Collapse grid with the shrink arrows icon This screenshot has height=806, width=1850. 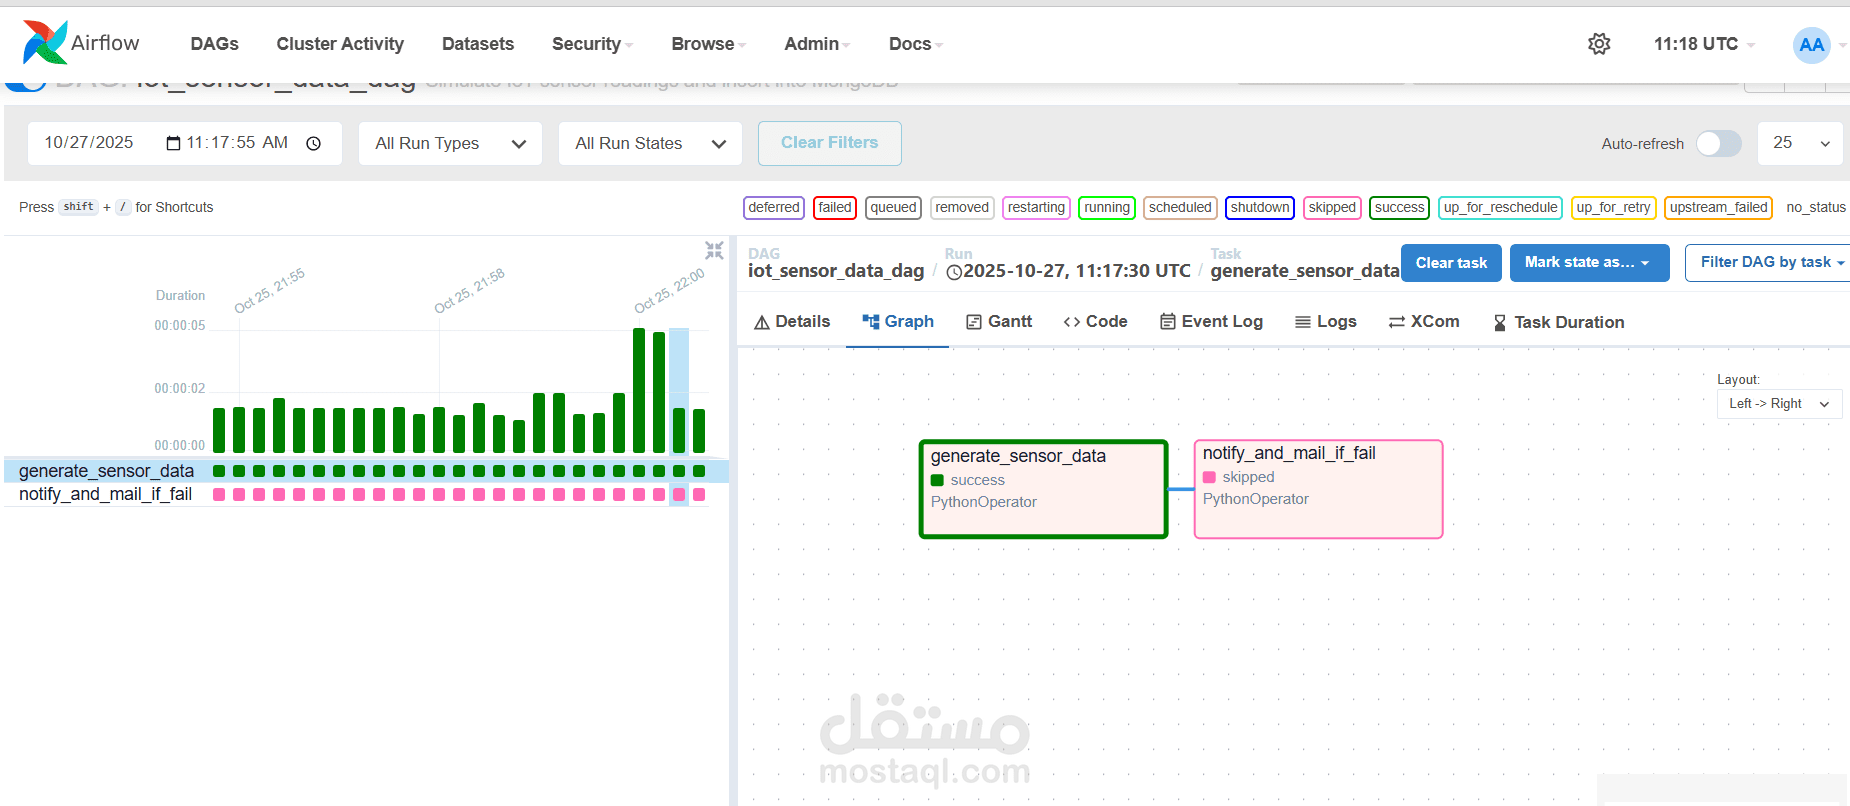[x=714, y=250]
